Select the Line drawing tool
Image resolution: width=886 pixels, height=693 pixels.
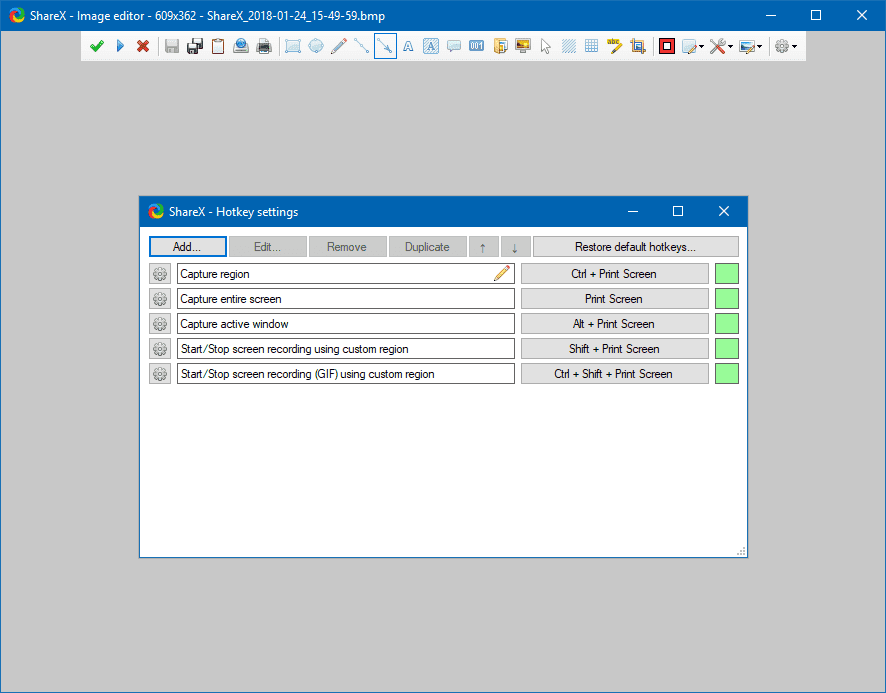tap(362, 46)
